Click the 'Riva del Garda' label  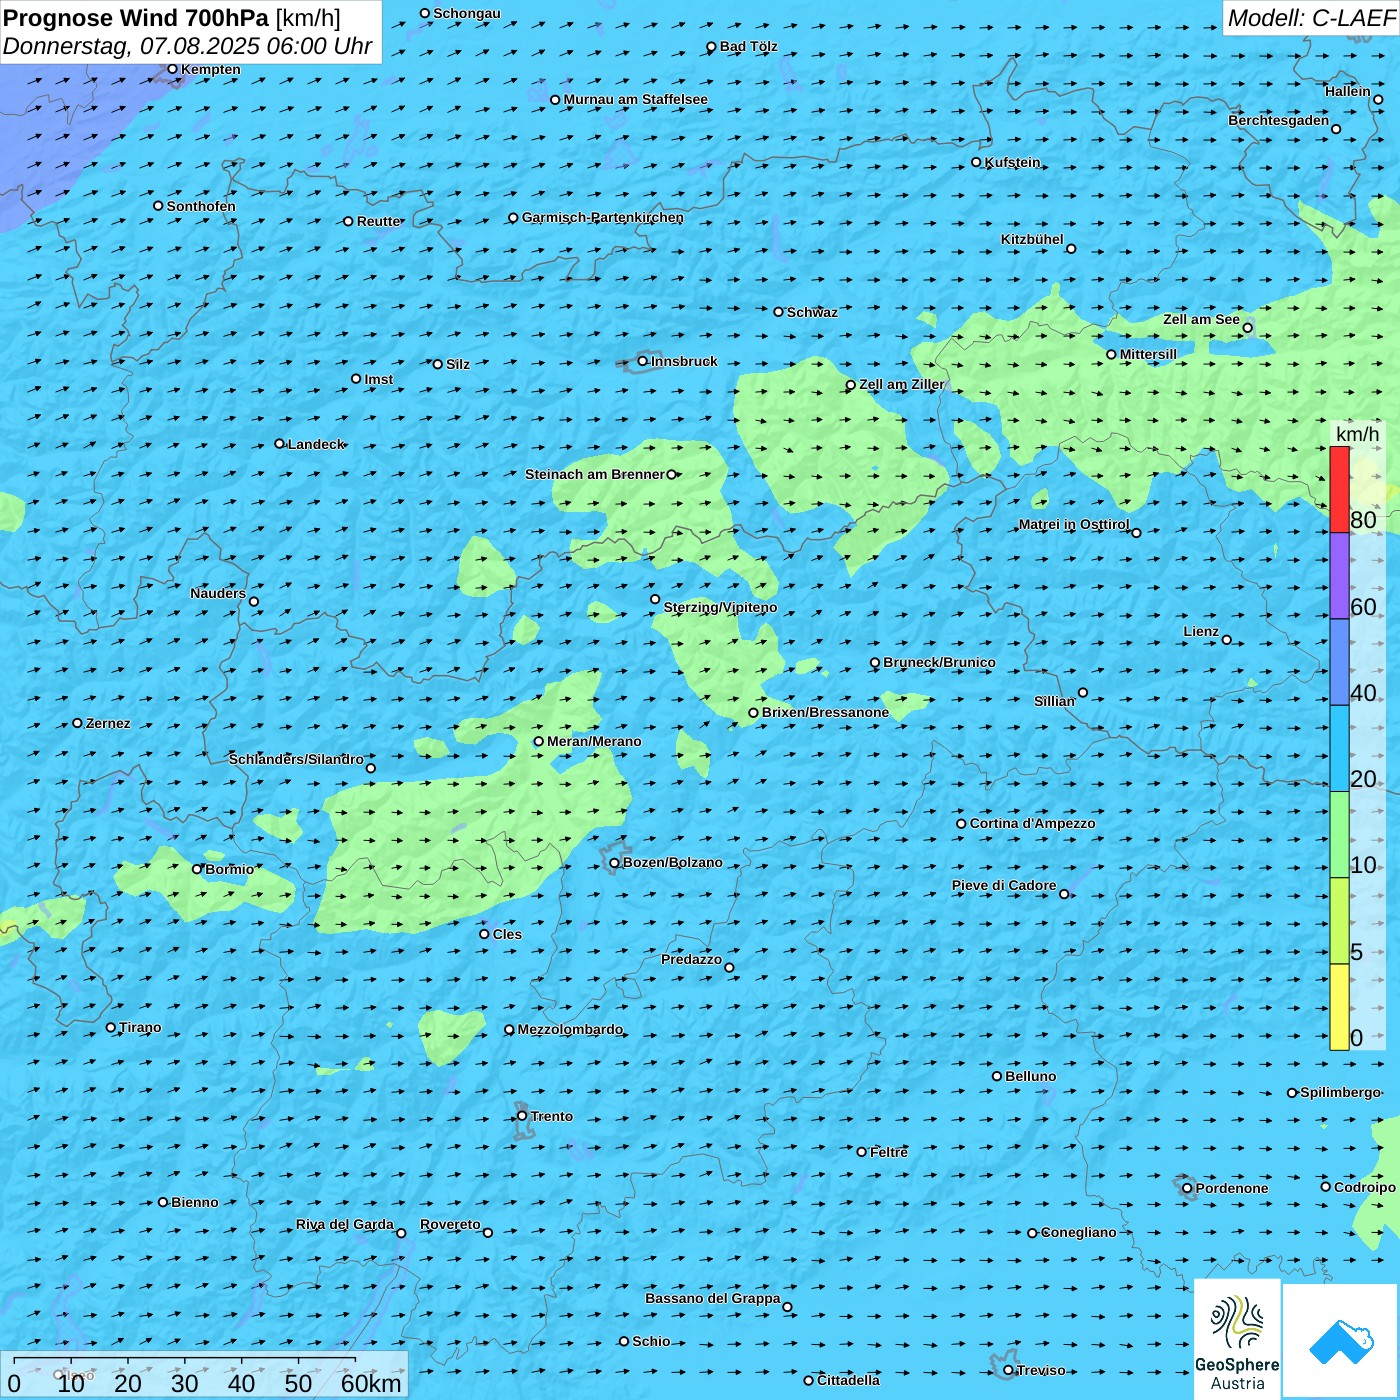coord(344,1224)
